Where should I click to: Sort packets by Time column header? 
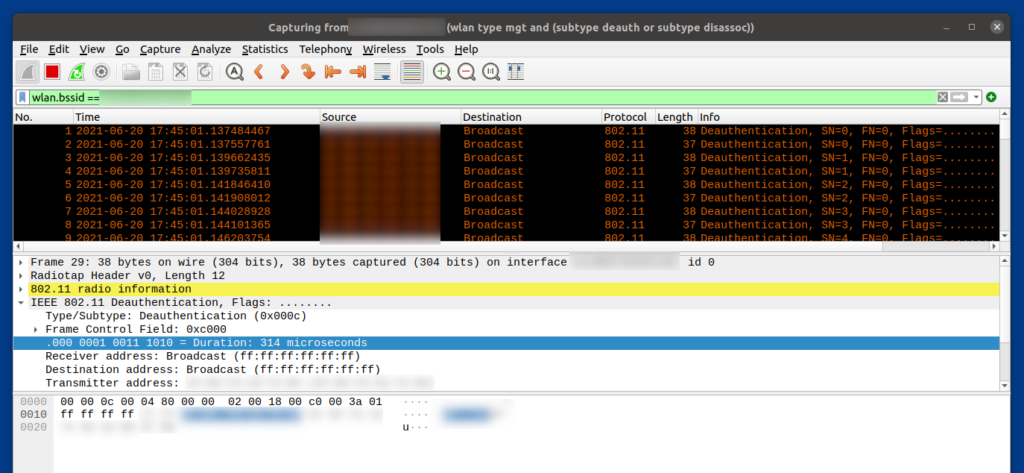click(x=196, y=117)
